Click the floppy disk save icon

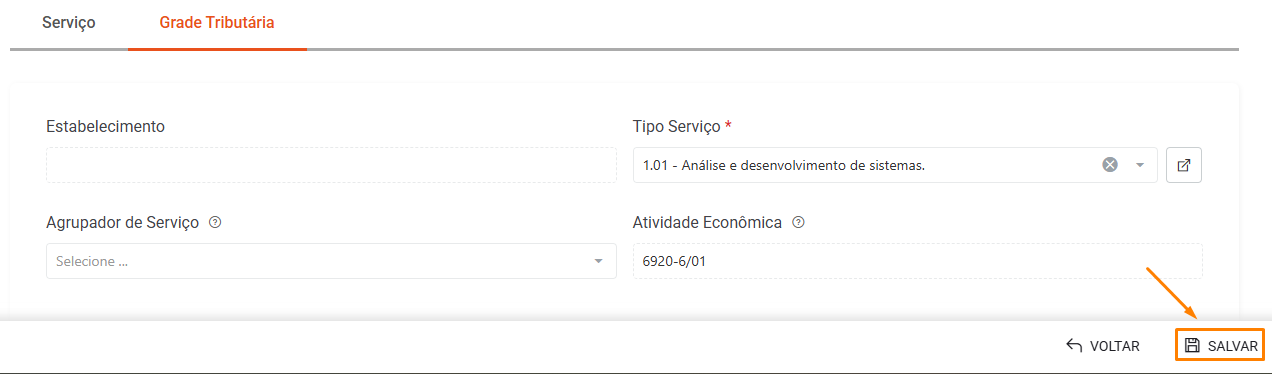click(x=1192, y=345)
